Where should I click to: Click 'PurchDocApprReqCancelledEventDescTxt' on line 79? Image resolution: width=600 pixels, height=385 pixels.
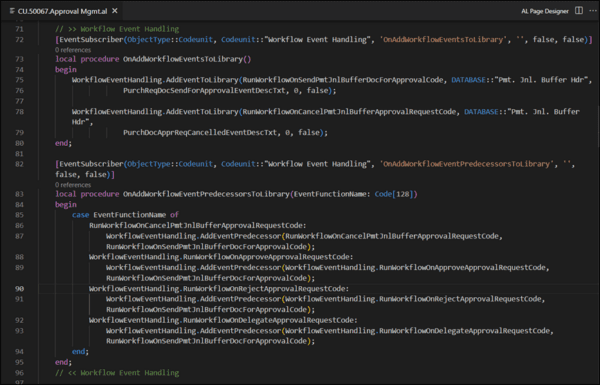(200, 132)
